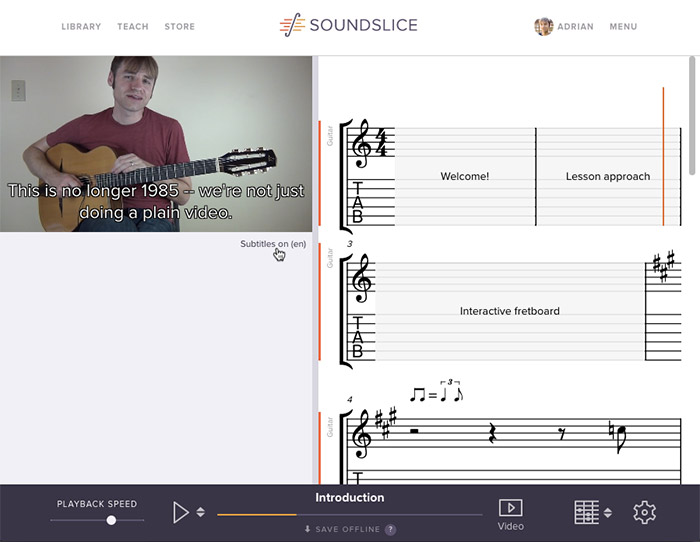Image resolution: width=700 pixels, height=542 pixels.
Task: Click the vertical scrollbar of notation
Action: tap(692, 116)
